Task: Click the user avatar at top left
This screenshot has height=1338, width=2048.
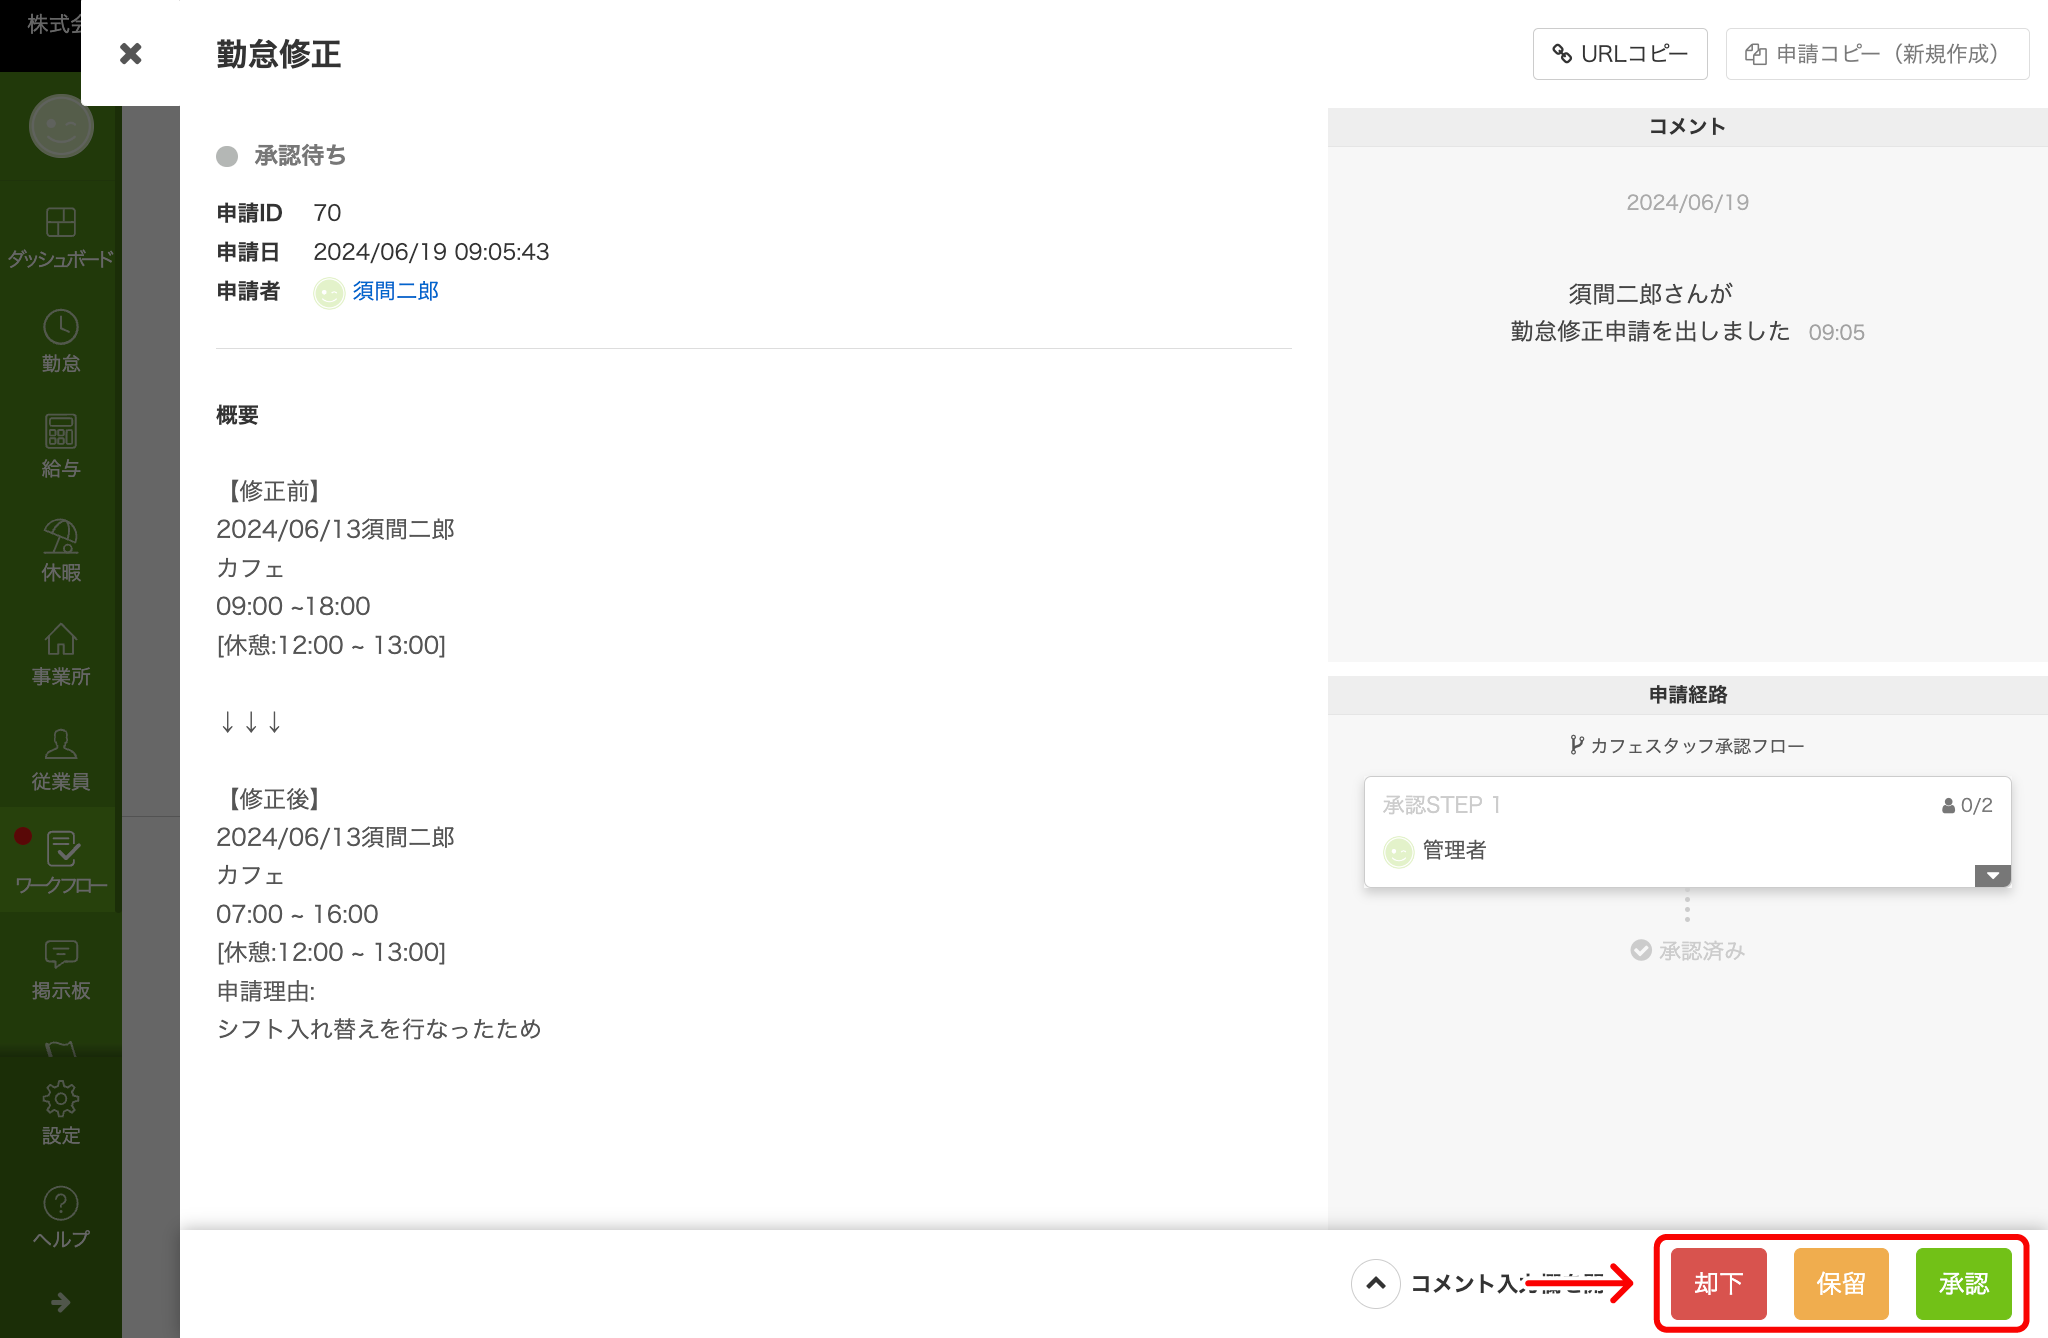Action: [x=61, y=127]
